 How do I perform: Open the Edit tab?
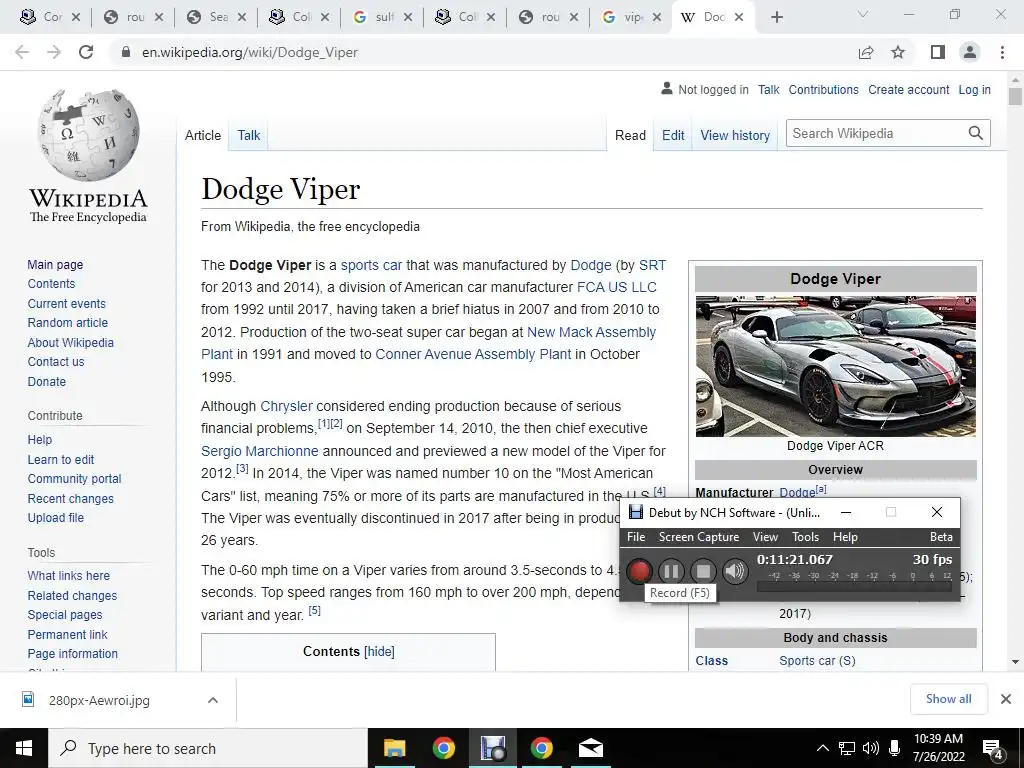pos(673,135)
